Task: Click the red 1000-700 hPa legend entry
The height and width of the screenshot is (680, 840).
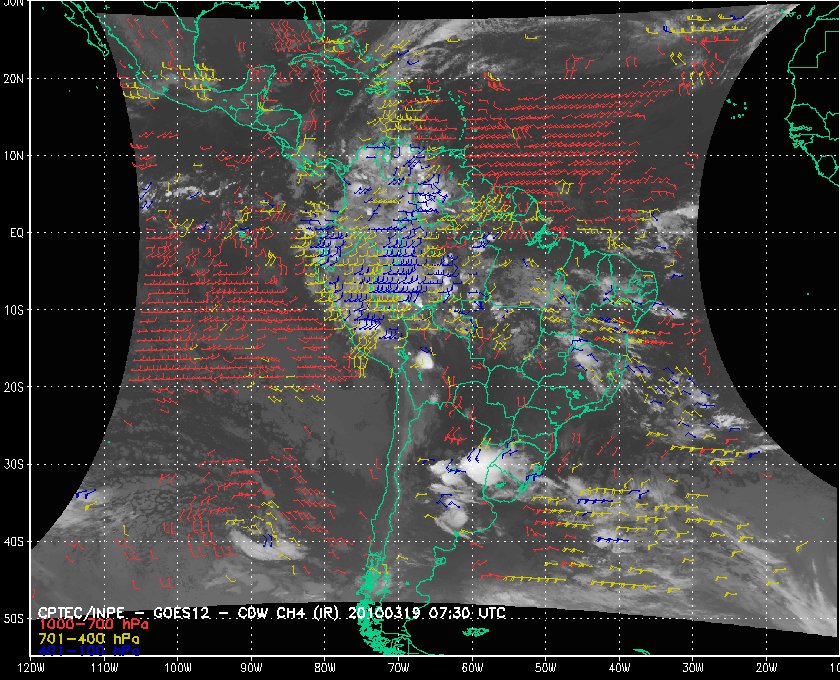Action: point(93,625)
